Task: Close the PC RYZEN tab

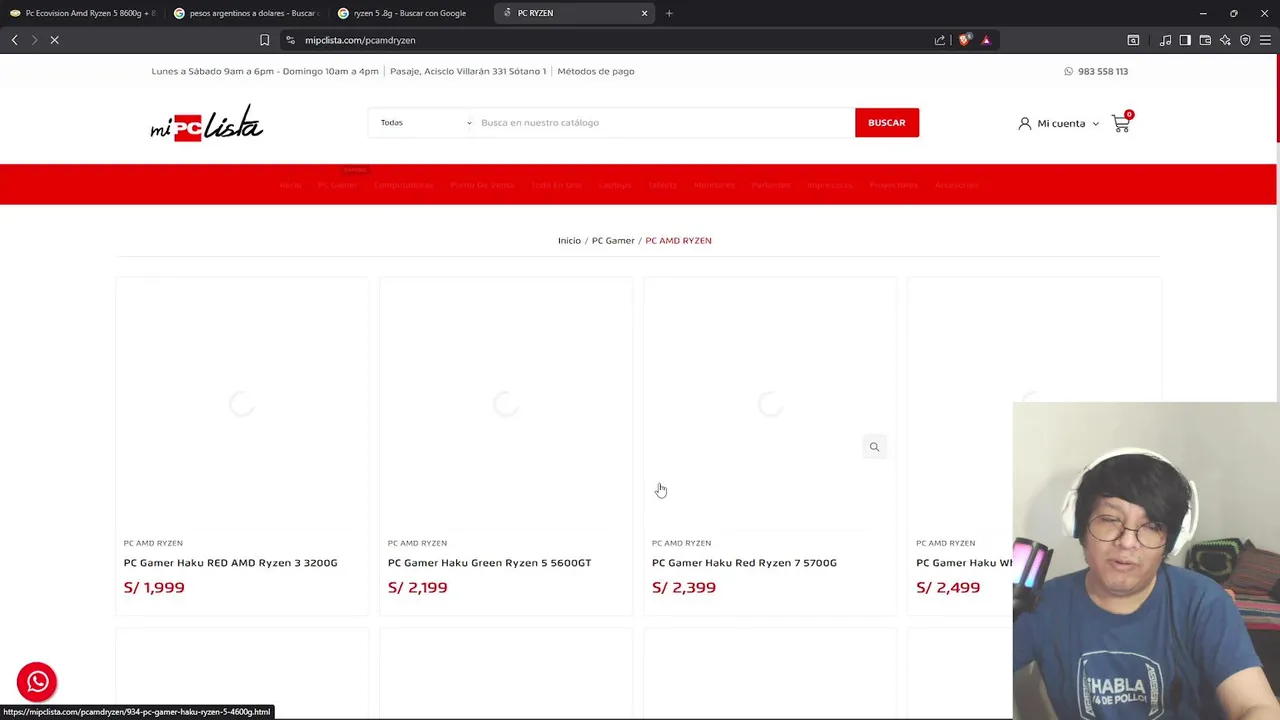Action: pyautogui.click(x=644, y=13)
